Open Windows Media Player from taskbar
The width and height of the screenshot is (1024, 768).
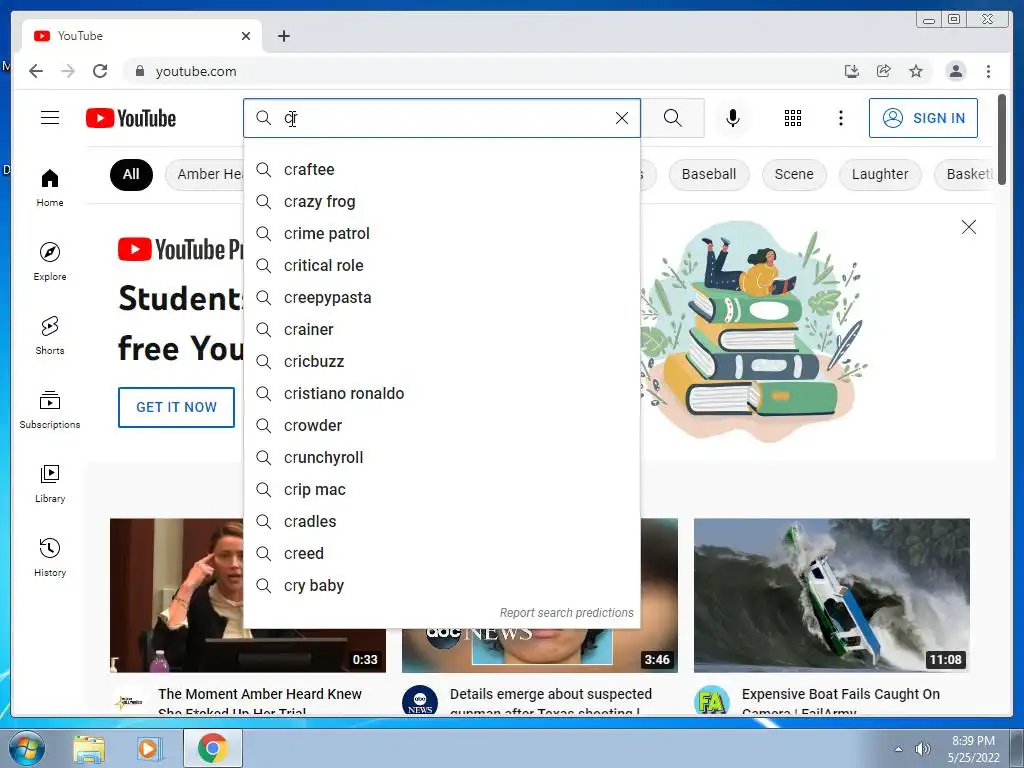pyautogui.click(x=149, y=749)
